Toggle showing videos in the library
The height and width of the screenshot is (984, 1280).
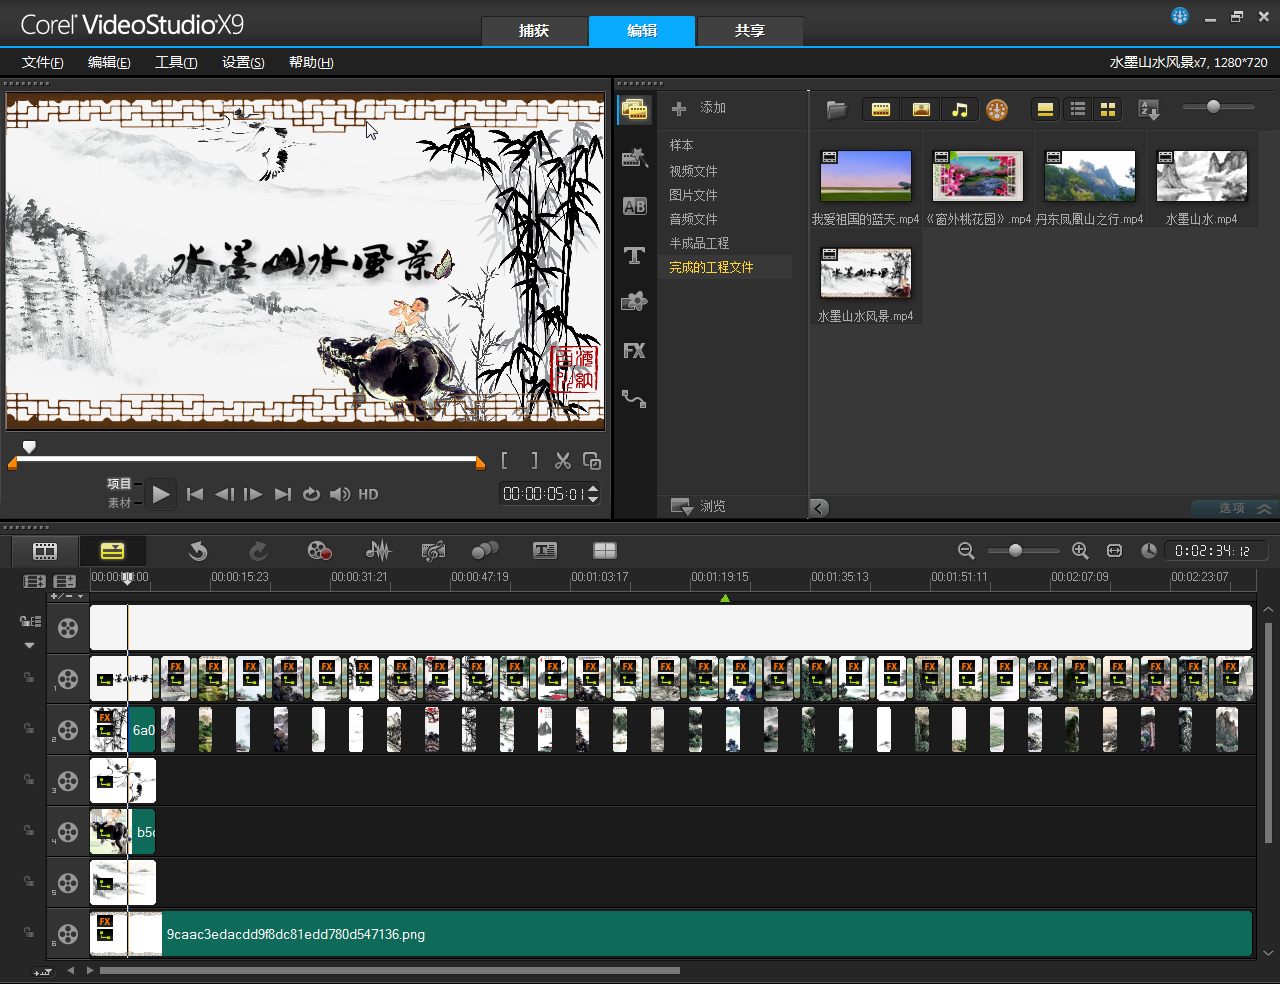coord(881,110)
